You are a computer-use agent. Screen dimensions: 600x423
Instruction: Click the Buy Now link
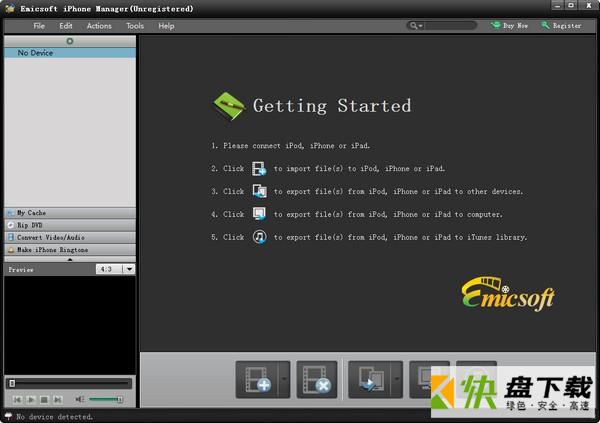[510, 26]
